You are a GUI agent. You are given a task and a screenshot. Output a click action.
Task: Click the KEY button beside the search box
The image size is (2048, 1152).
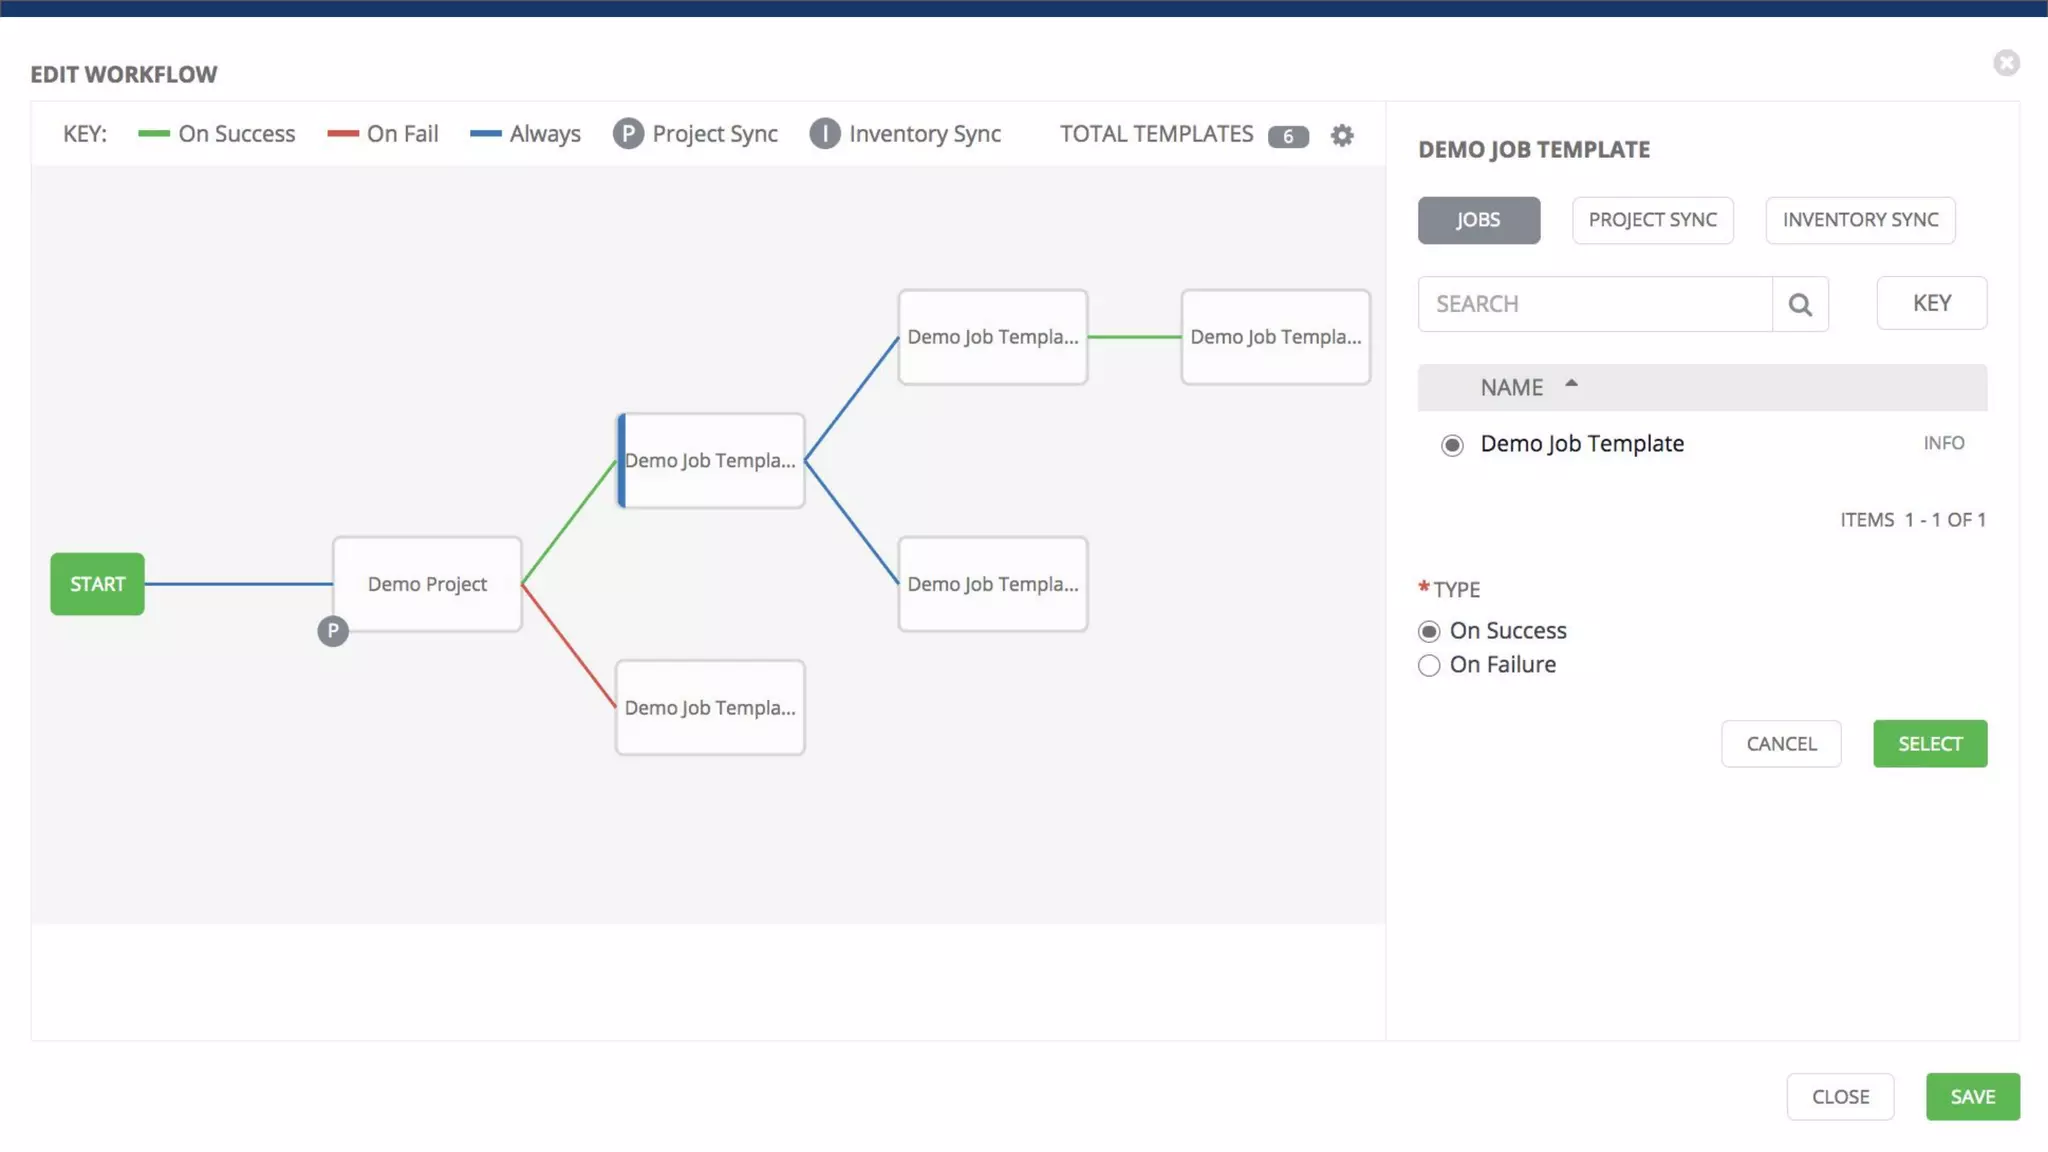(1931, 303)
